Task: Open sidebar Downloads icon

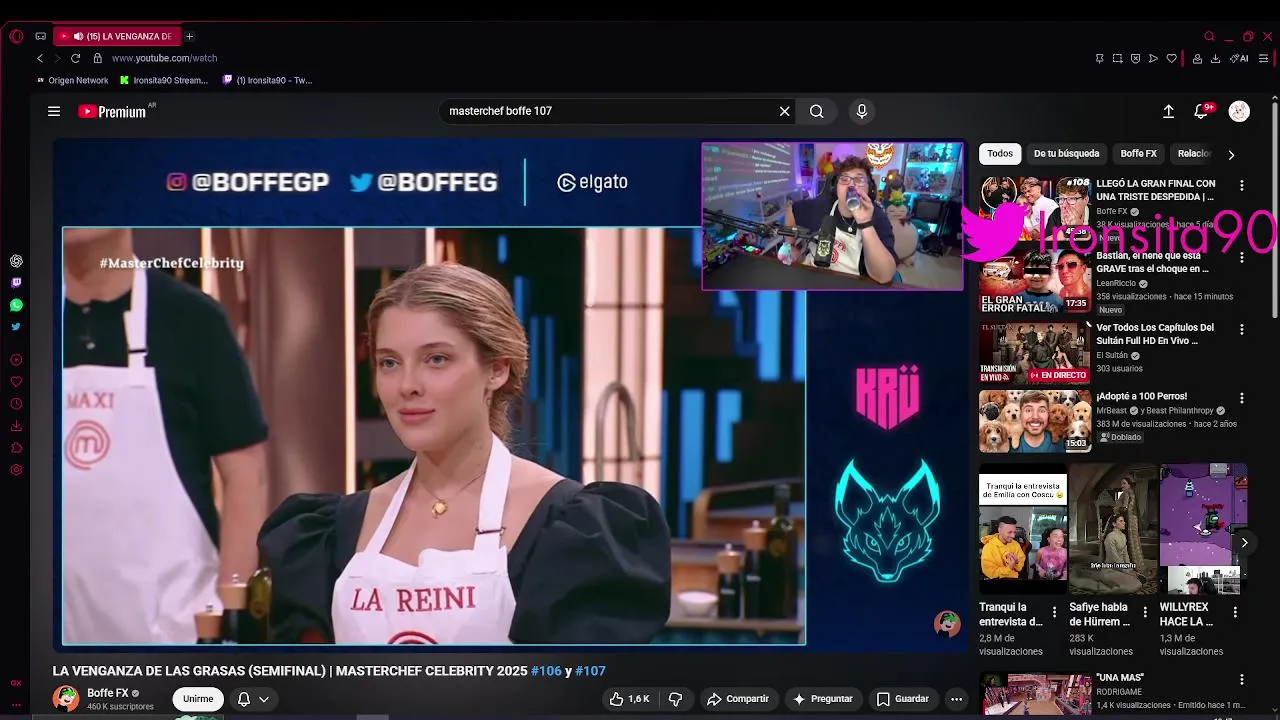Action: tap(16, 426)
